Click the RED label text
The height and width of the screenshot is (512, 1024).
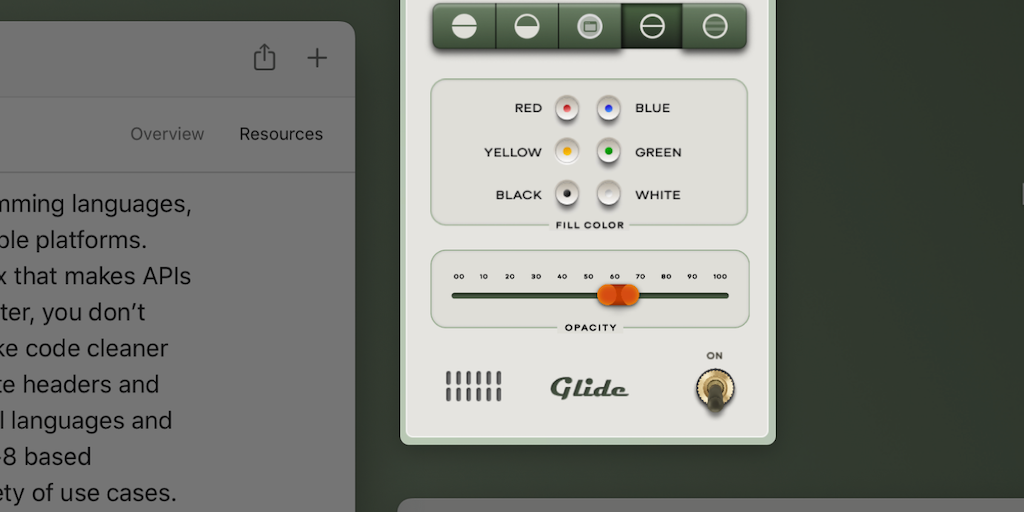click(528, 108)
